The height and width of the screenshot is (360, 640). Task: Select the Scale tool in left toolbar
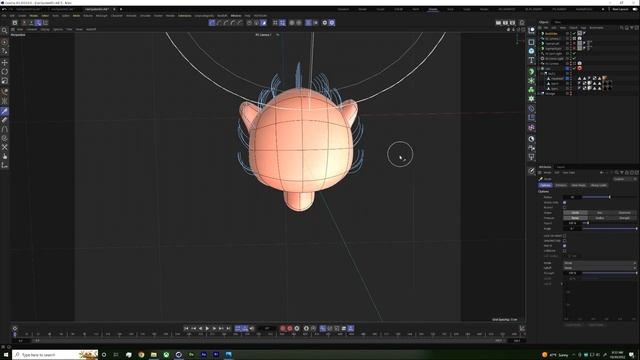coord(4,81)
